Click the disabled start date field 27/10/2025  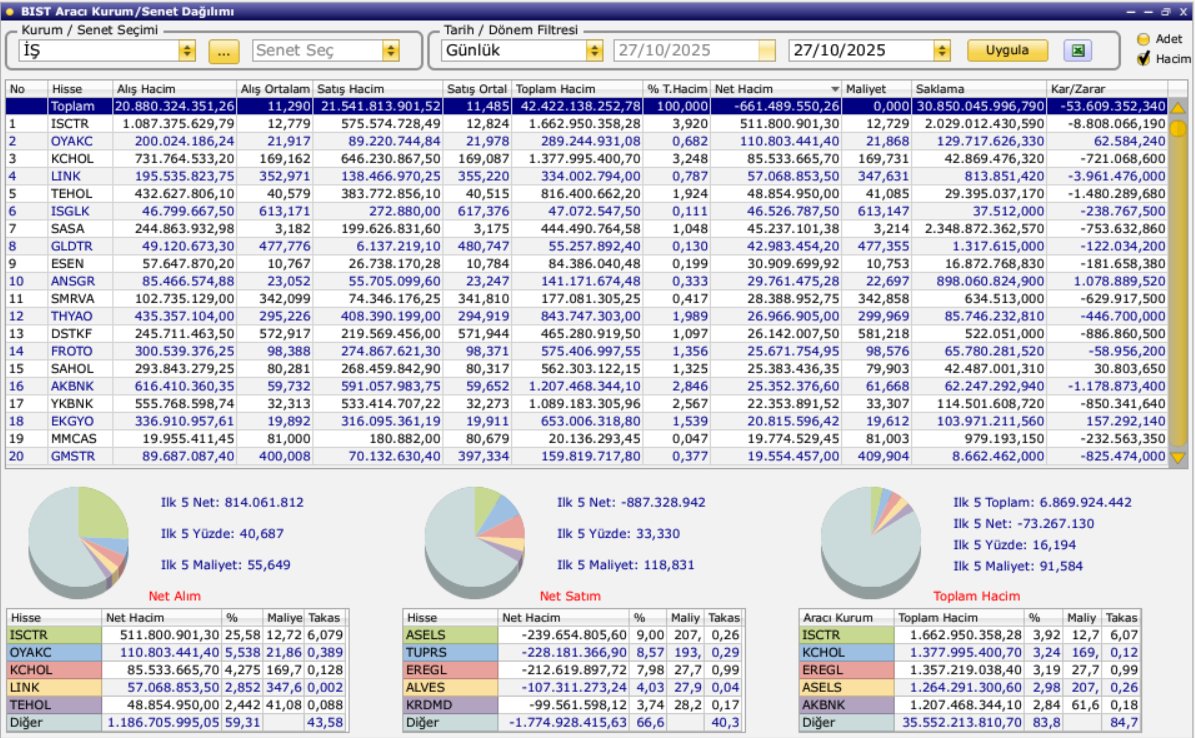[694, 50]
